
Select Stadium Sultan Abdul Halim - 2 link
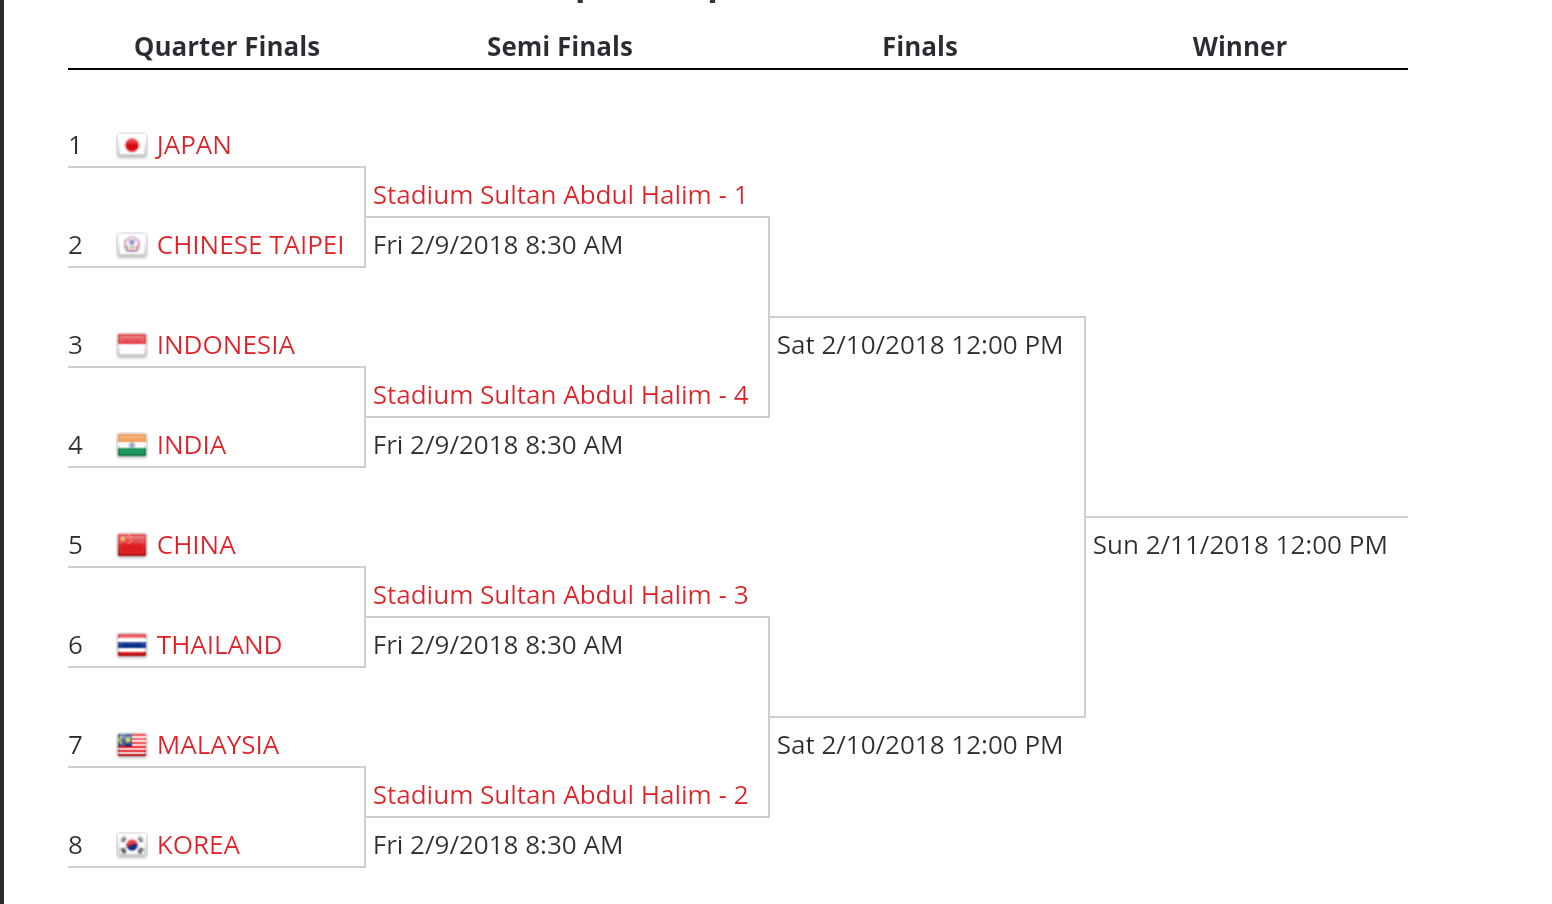pyautogui.click(x=560, y=796)
